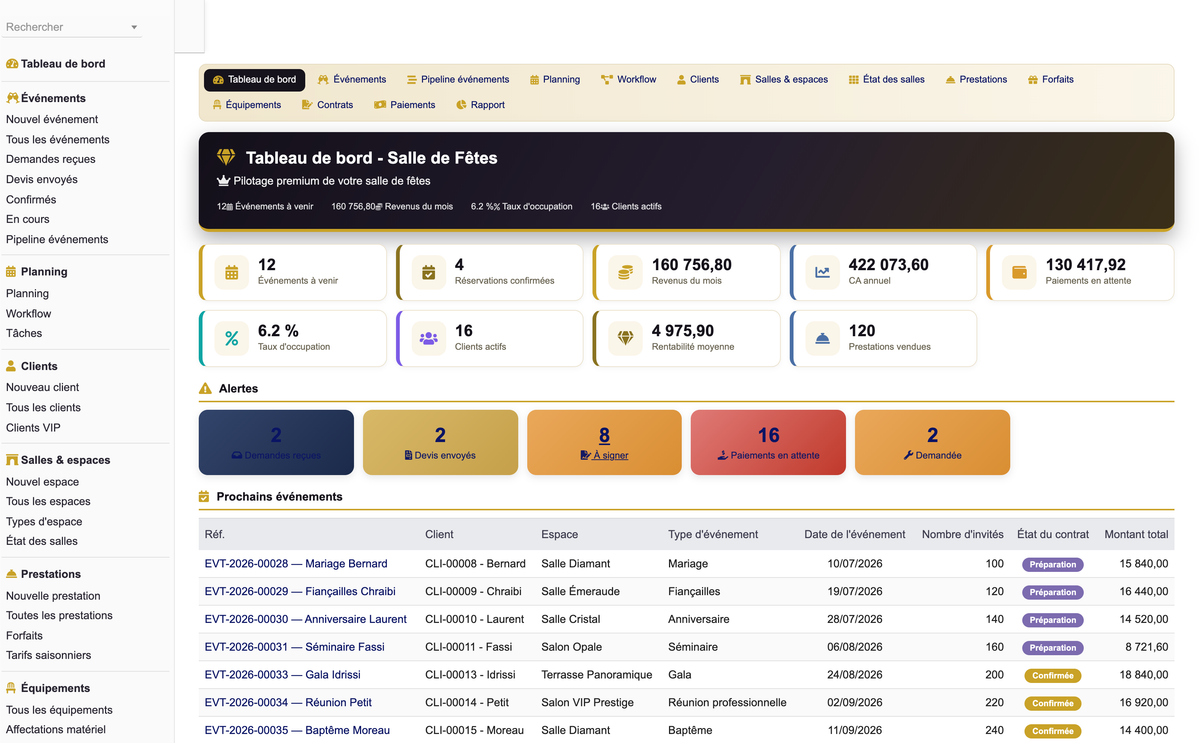Viewport: 1200px width, 743px height.
Task: Click the people icon on Clients actifs card
Action: pyautogui.click(x=428, y=338)
